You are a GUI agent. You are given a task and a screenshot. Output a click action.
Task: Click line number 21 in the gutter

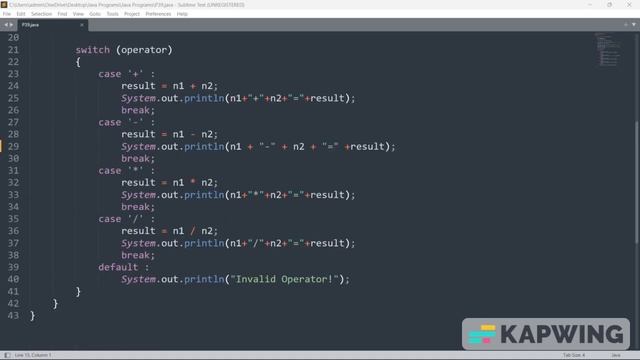coord(13,50)
